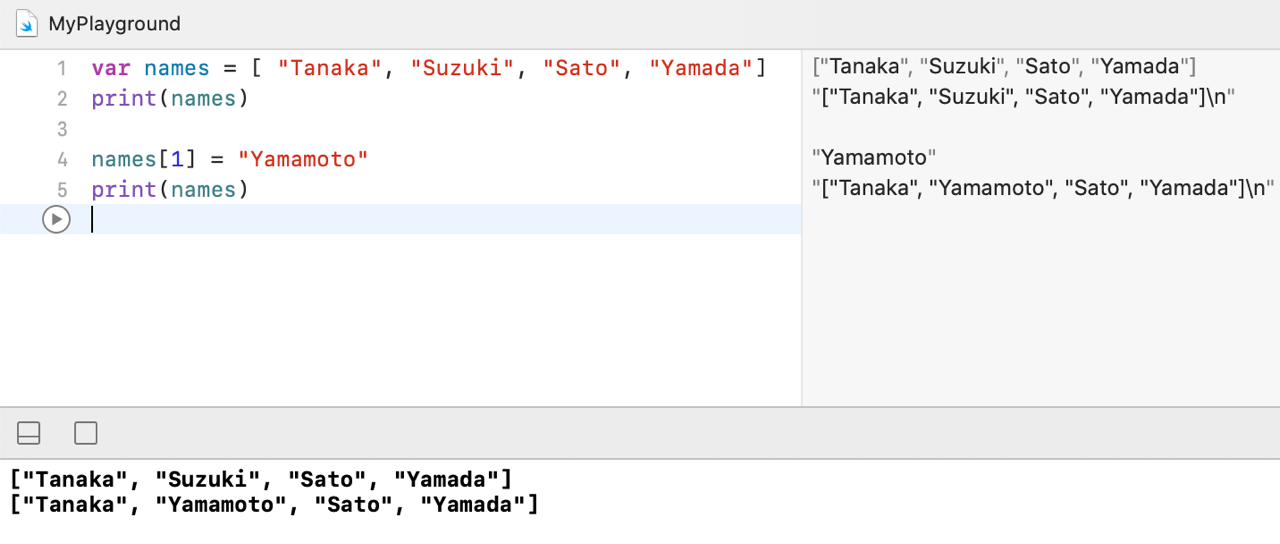
Task: Select line number 4 in the gutter
Action: (x=62, y=159)
